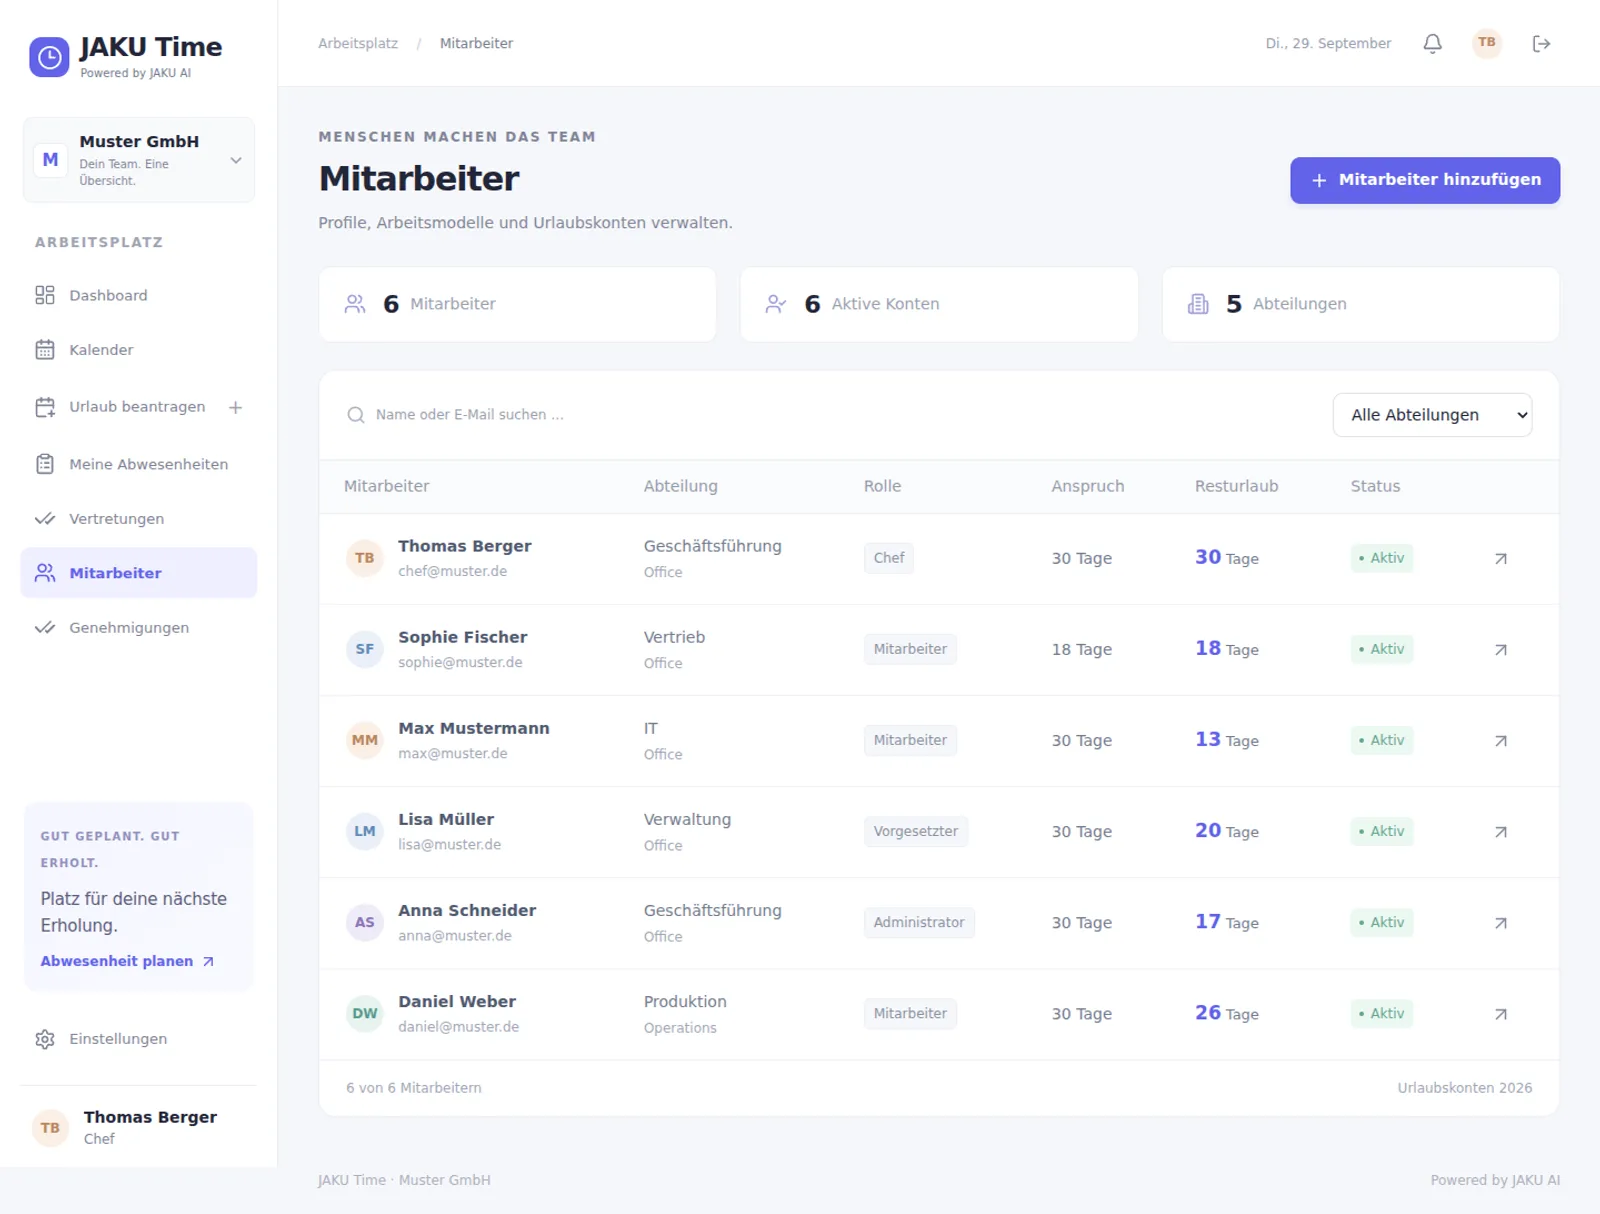The height and width of the screenshot is (1214, 1600).
Task: Open Meine Abwesenheiten in sidebar
Action: click(x=139, y=464)
